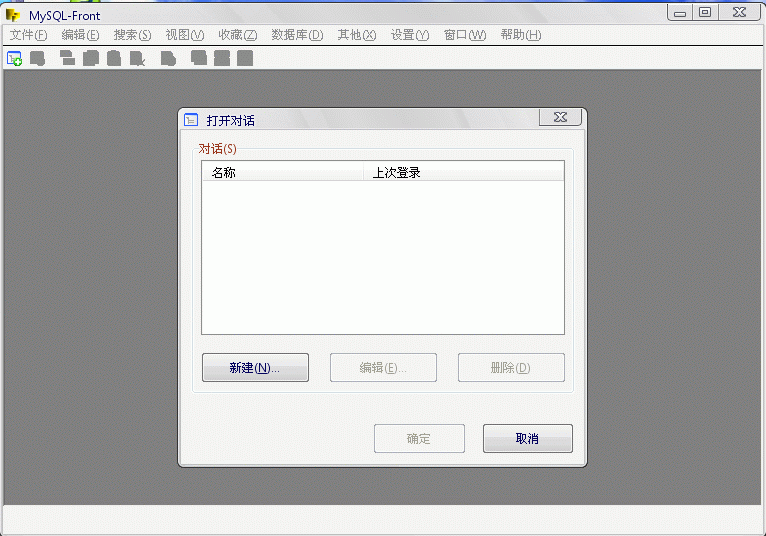The width and height of the screenshot is (766, 536).
Task: Click the 编辑(E)... button in dialog
Action: click(383, 367)
